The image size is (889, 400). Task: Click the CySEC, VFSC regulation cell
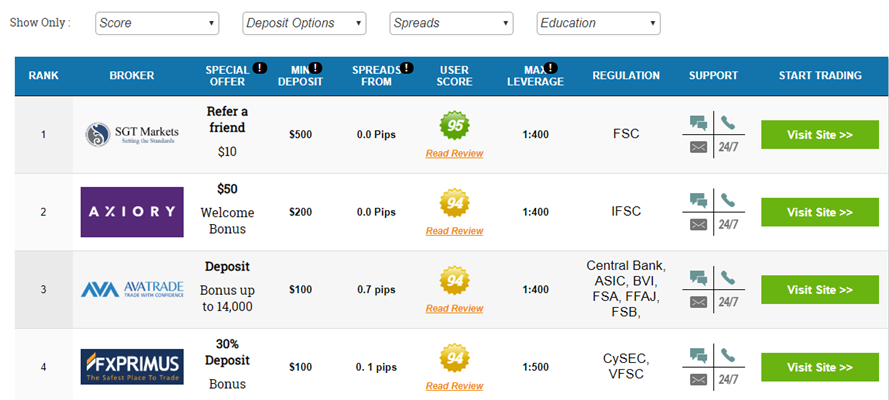[x=626, y=367]
